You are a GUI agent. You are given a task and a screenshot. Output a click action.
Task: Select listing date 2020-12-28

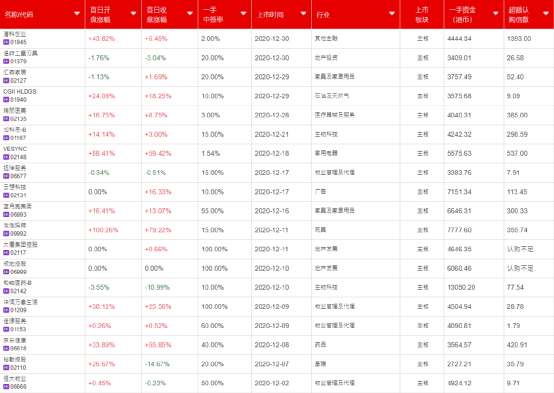[272, 115]
